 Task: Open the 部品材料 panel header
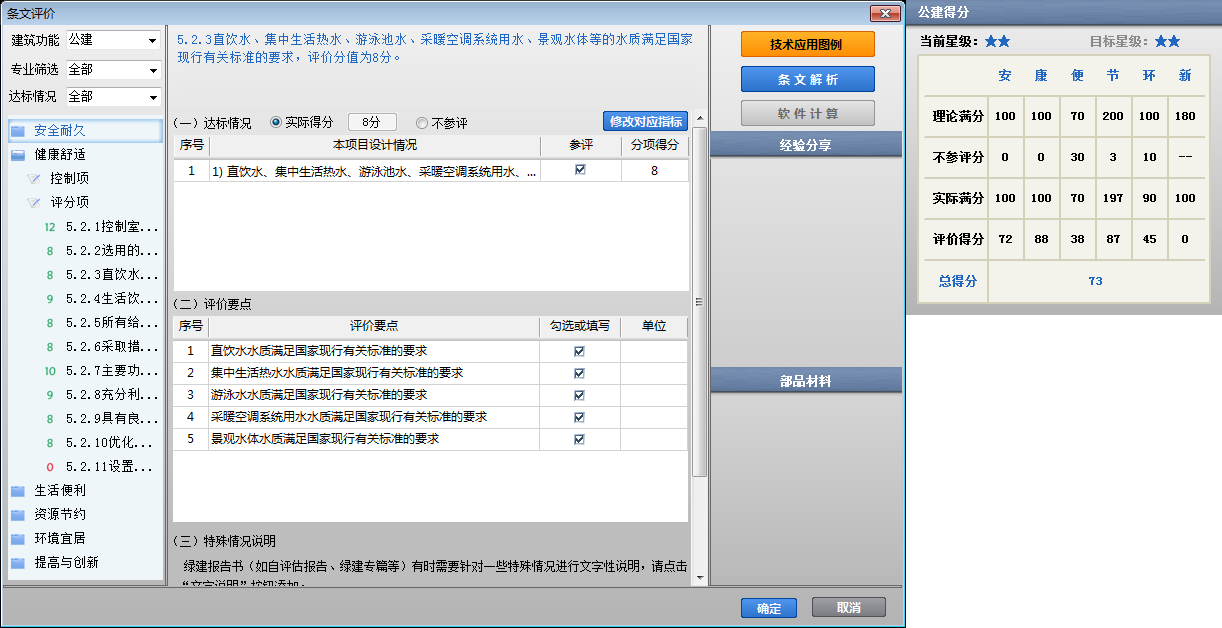pyautogui.click(x=806, y=381)
